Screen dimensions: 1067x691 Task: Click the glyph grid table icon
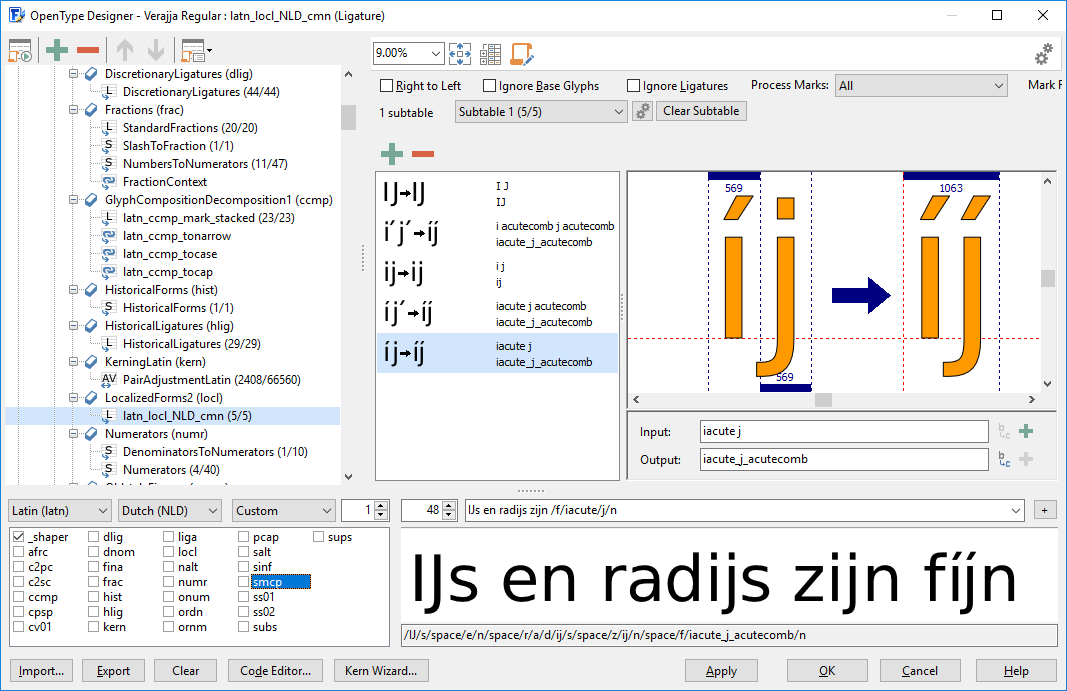490,54
